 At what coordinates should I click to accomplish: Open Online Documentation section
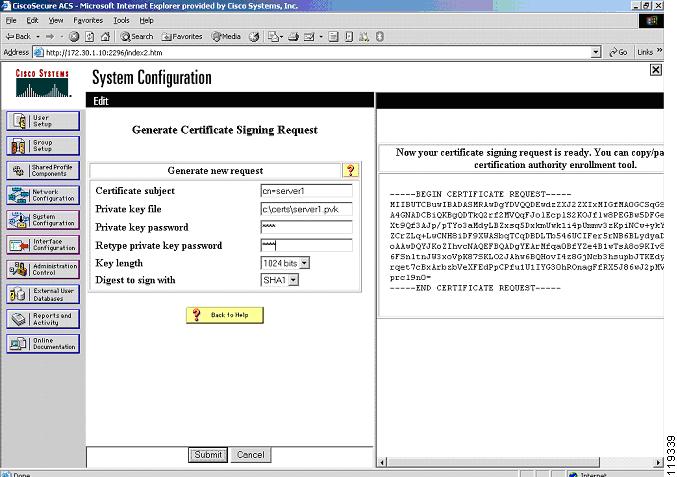pos(43,344)
